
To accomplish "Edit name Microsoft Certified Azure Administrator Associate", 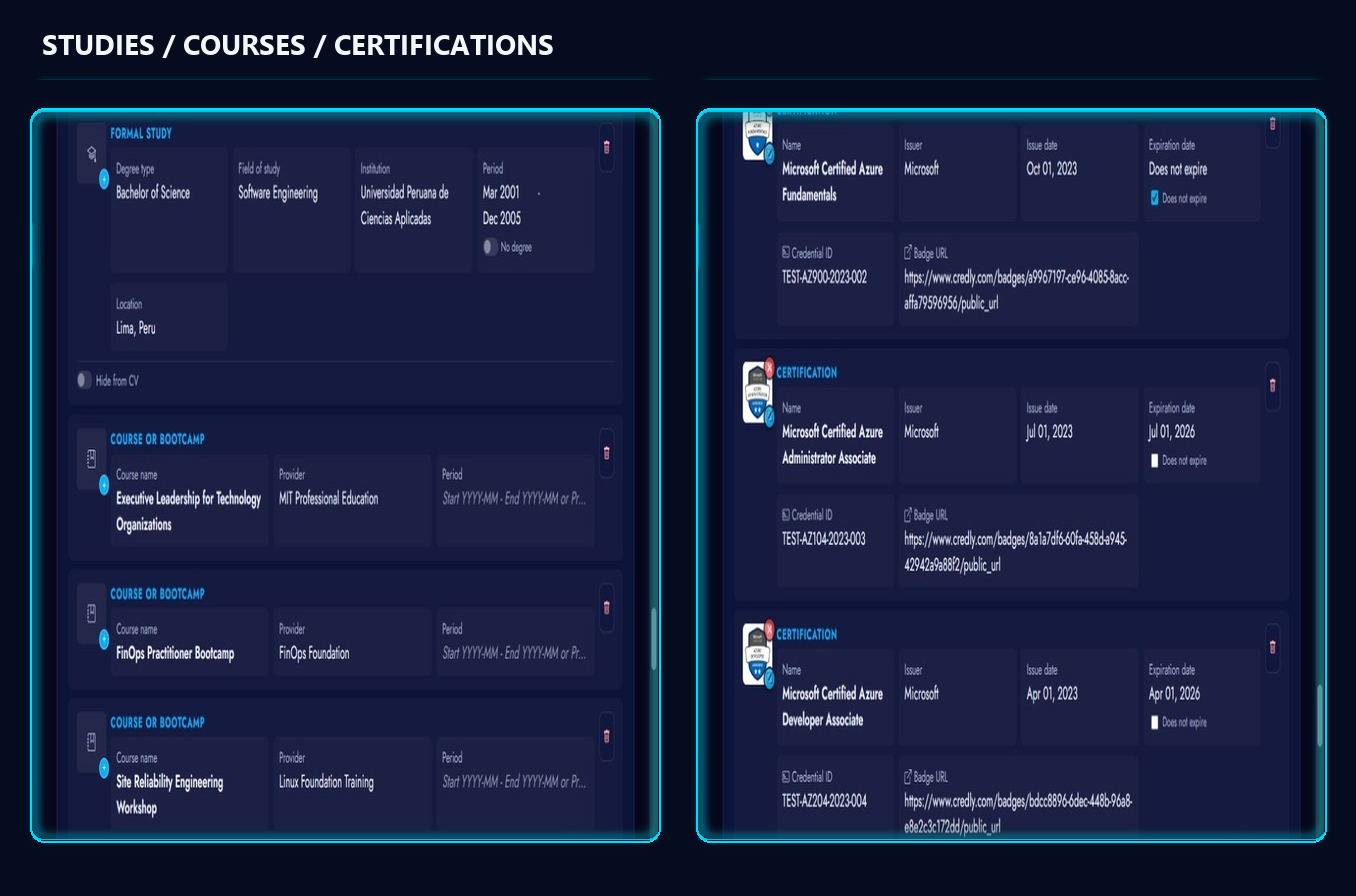I will pos(835,435).
